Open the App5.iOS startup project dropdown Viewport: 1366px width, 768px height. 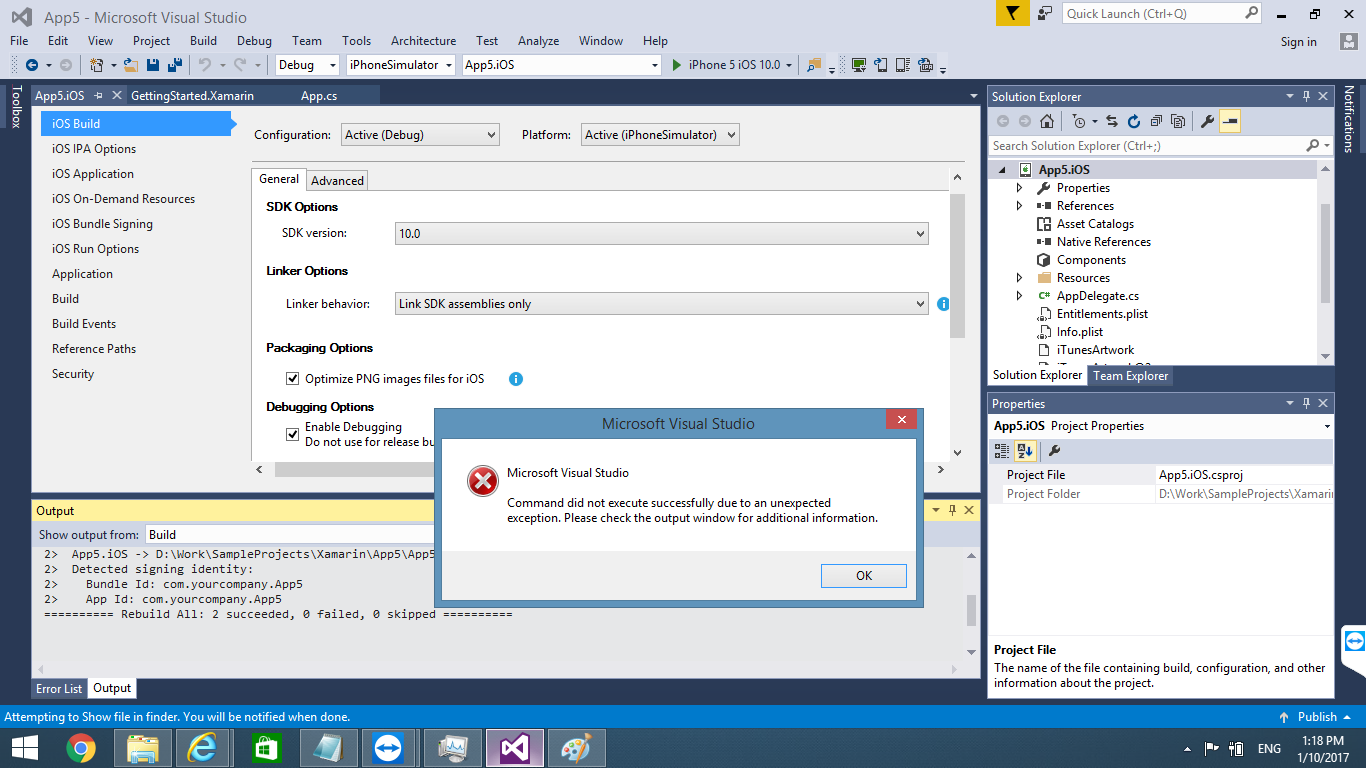point(562,65)
